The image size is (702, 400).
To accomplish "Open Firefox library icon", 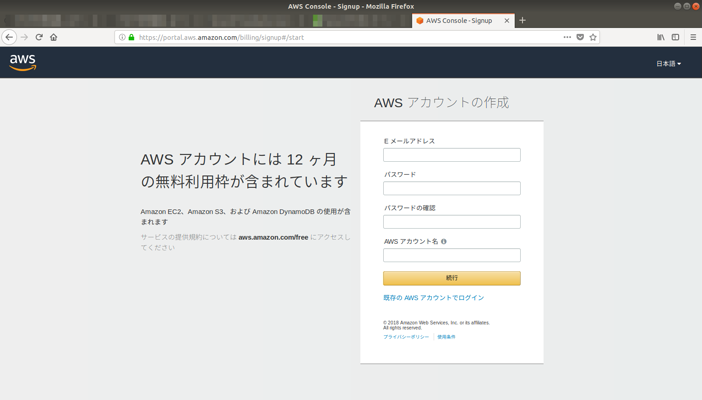I will tap(661, 37).
